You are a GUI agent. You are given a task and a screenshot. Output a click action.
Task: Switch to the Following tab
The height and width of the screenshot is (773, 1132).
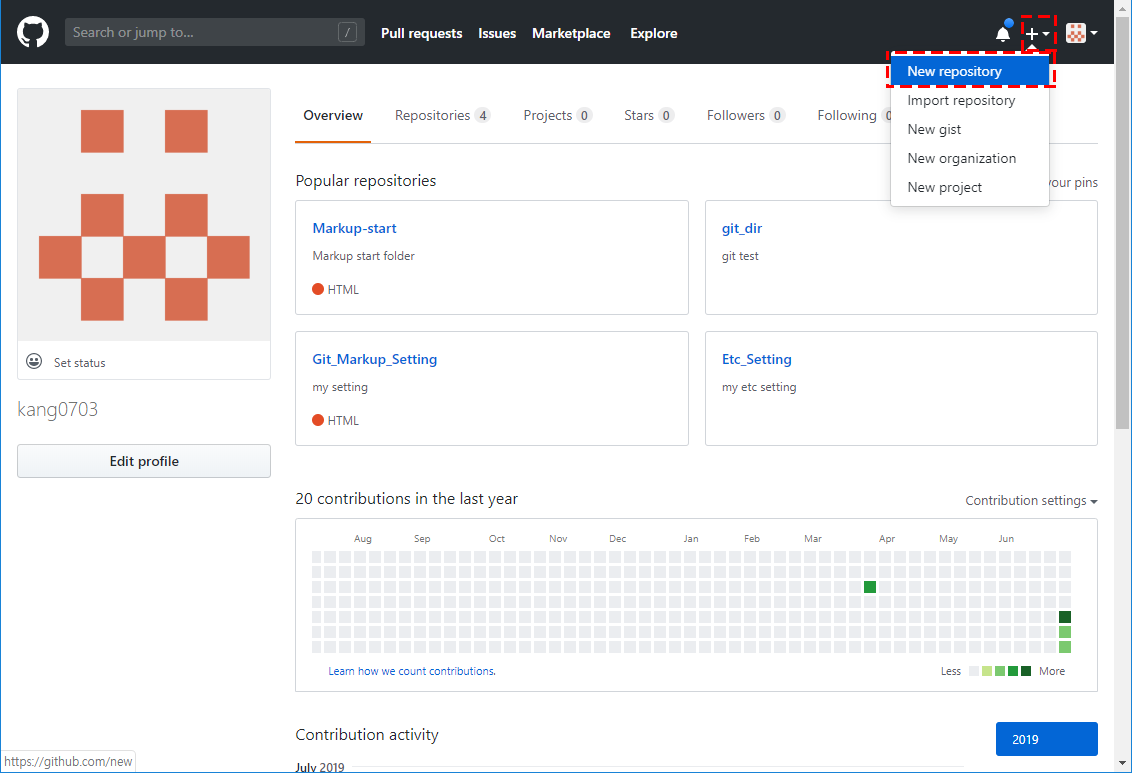[854, 115]
